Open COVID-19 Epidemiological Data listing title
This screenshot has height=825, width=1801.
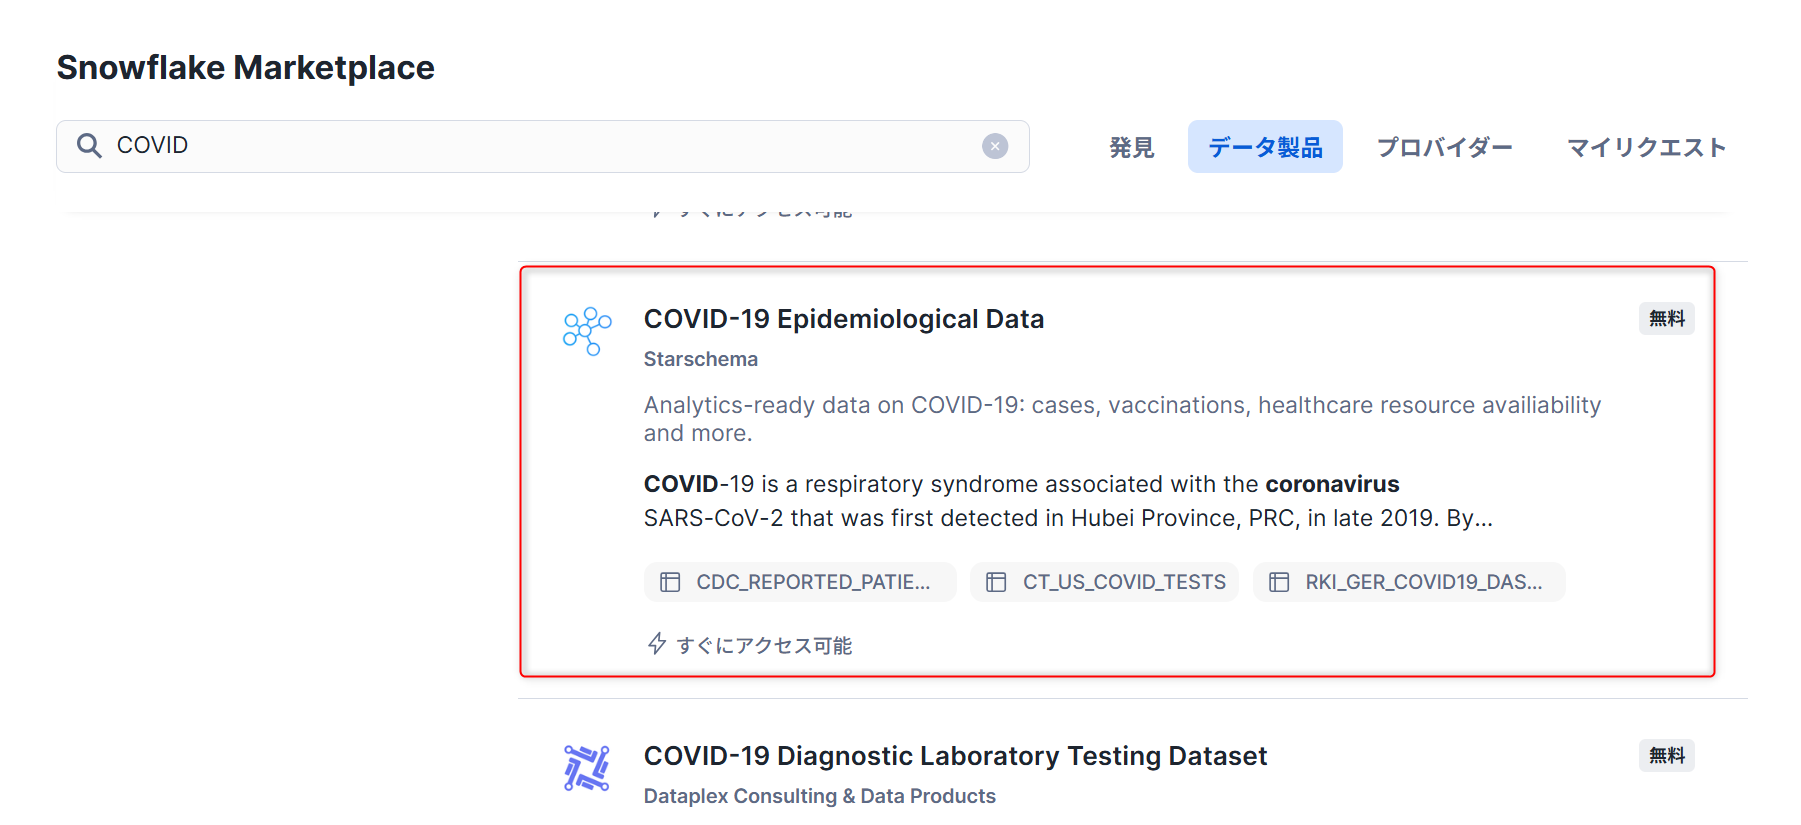[844, 319]
